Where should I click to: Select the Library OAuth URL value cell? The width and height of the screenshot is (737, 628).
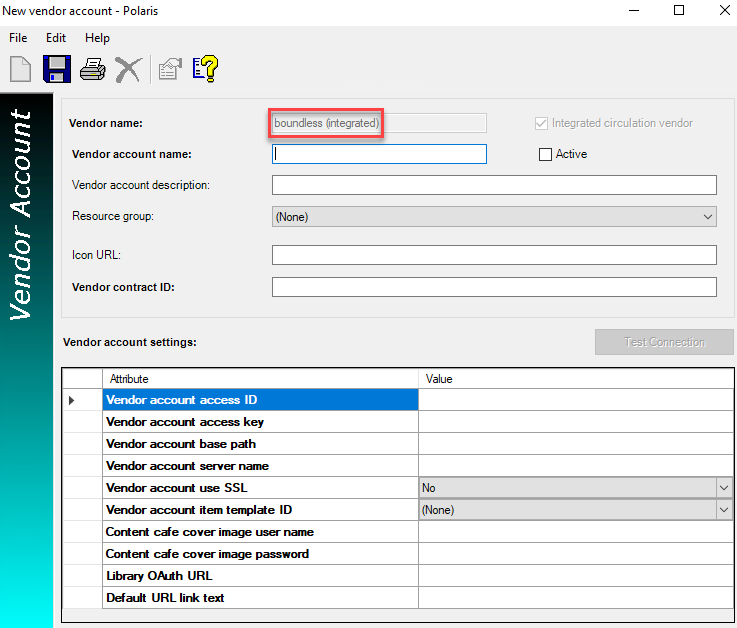[575, 576]
